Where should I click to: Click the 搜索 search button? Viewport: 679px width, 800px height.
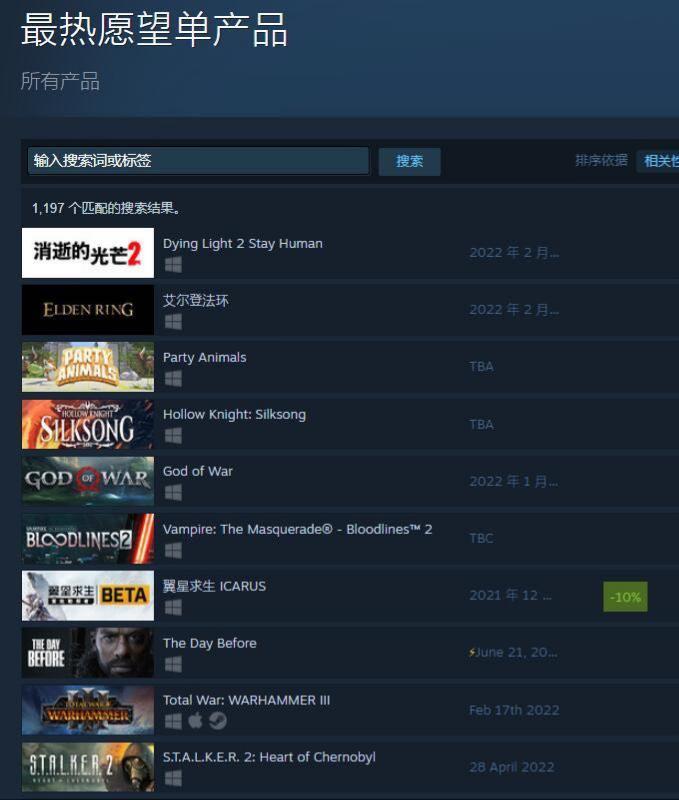[409, 162]
